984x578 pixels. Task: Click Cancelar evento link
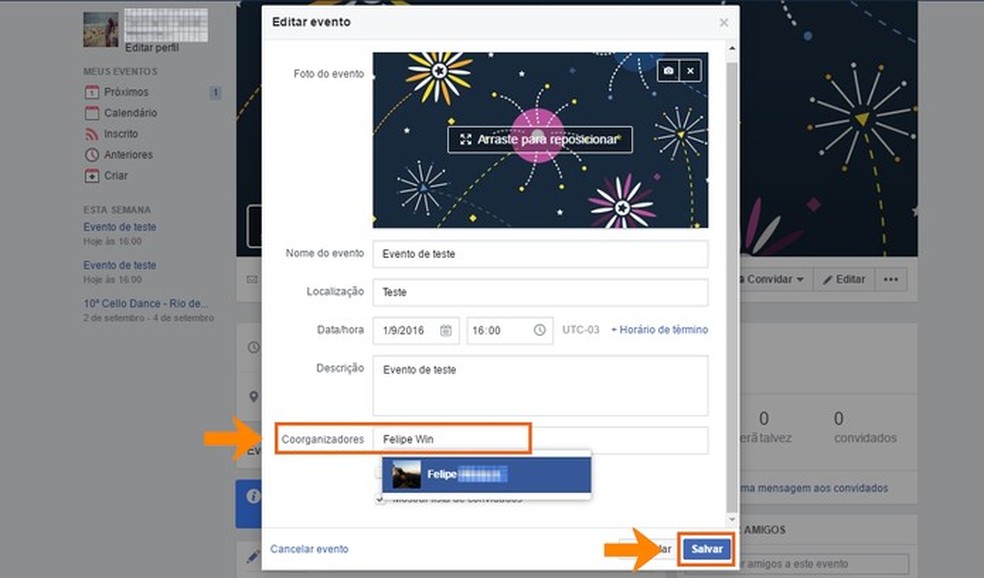coord(309,549)
